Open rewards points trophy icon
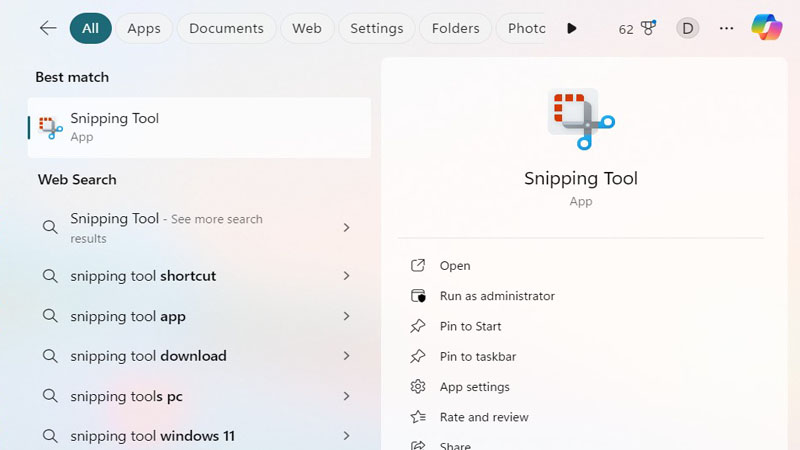This screenshot has height=450, width=800. (648, 28)
